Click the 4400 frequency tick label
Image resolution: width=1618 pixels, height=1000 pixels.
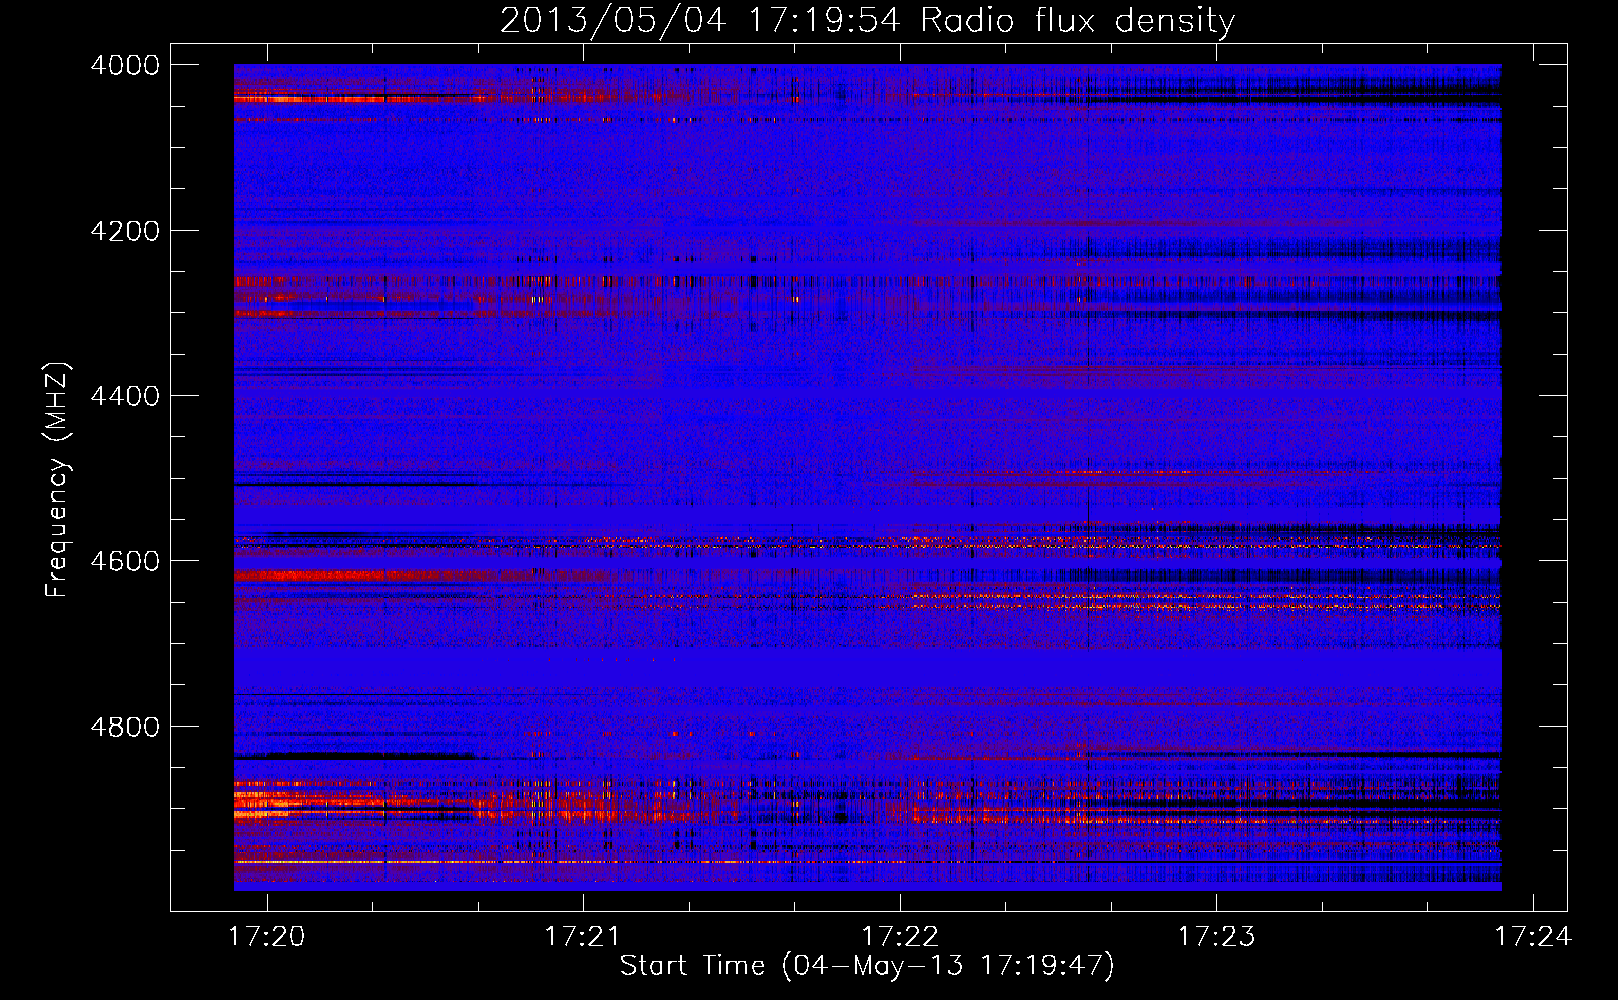click(125, 396)
